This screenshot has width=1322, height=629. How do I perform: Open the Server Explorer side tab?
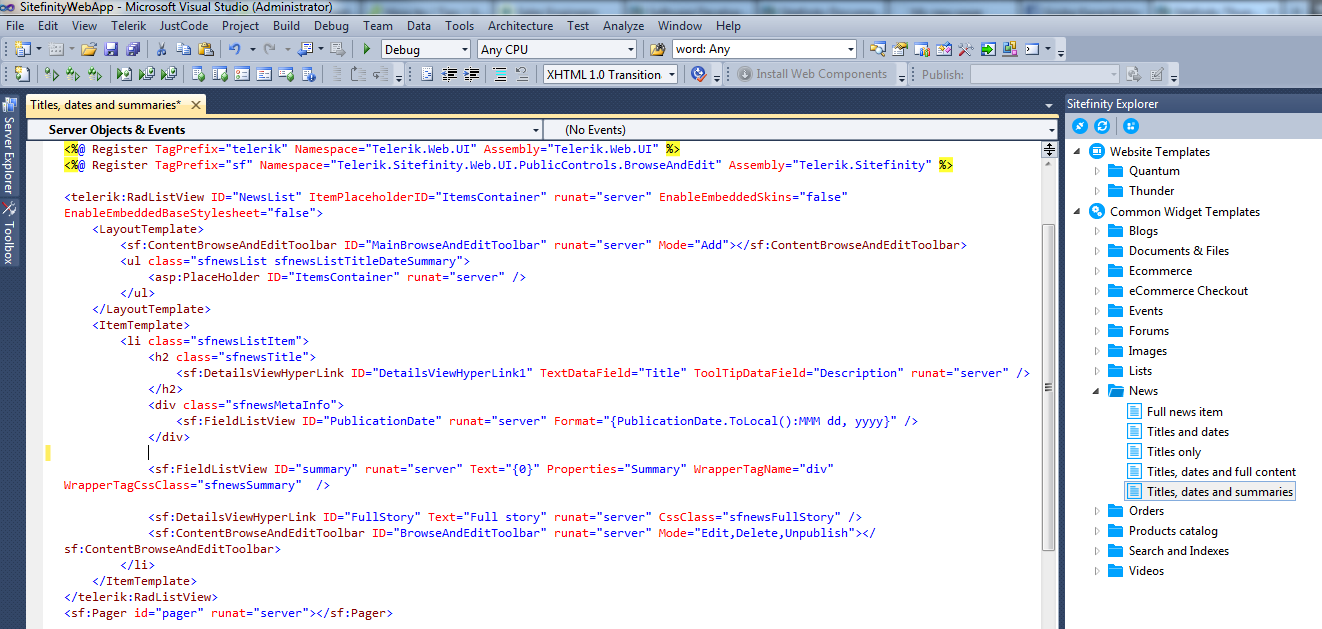(9, 145)
